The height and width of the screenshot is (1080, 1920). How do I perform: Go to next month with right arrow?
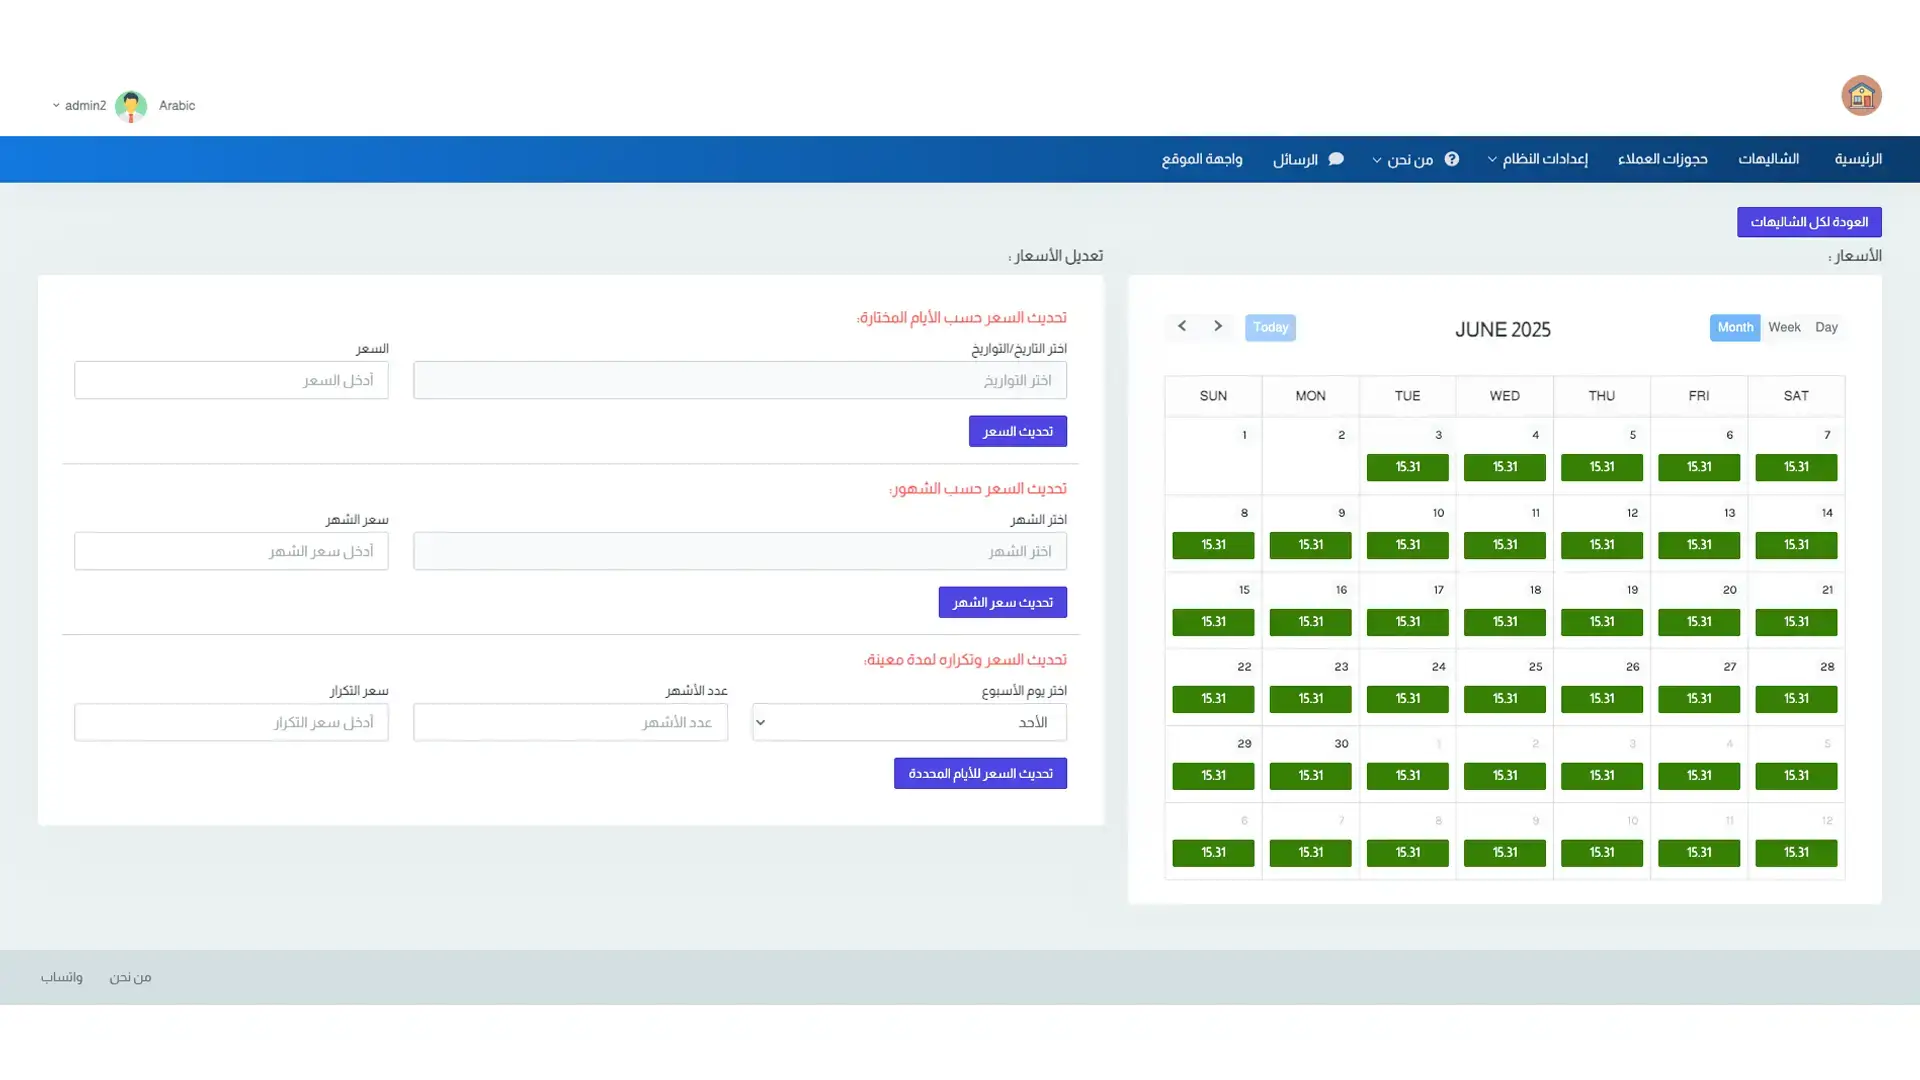pyautogui.click(x=1218, y=326)
